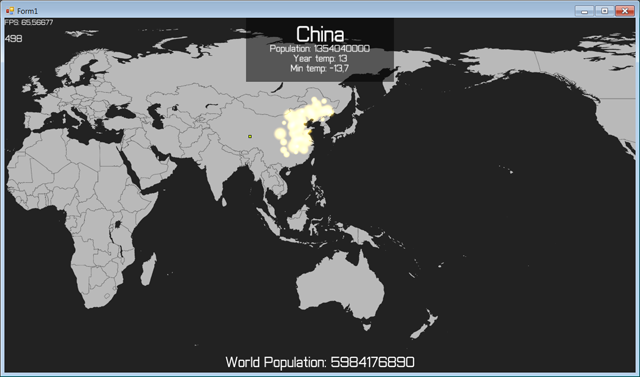
Task: Click the glowing infection cluster in eastern China
Action: (x=304, y=127)
